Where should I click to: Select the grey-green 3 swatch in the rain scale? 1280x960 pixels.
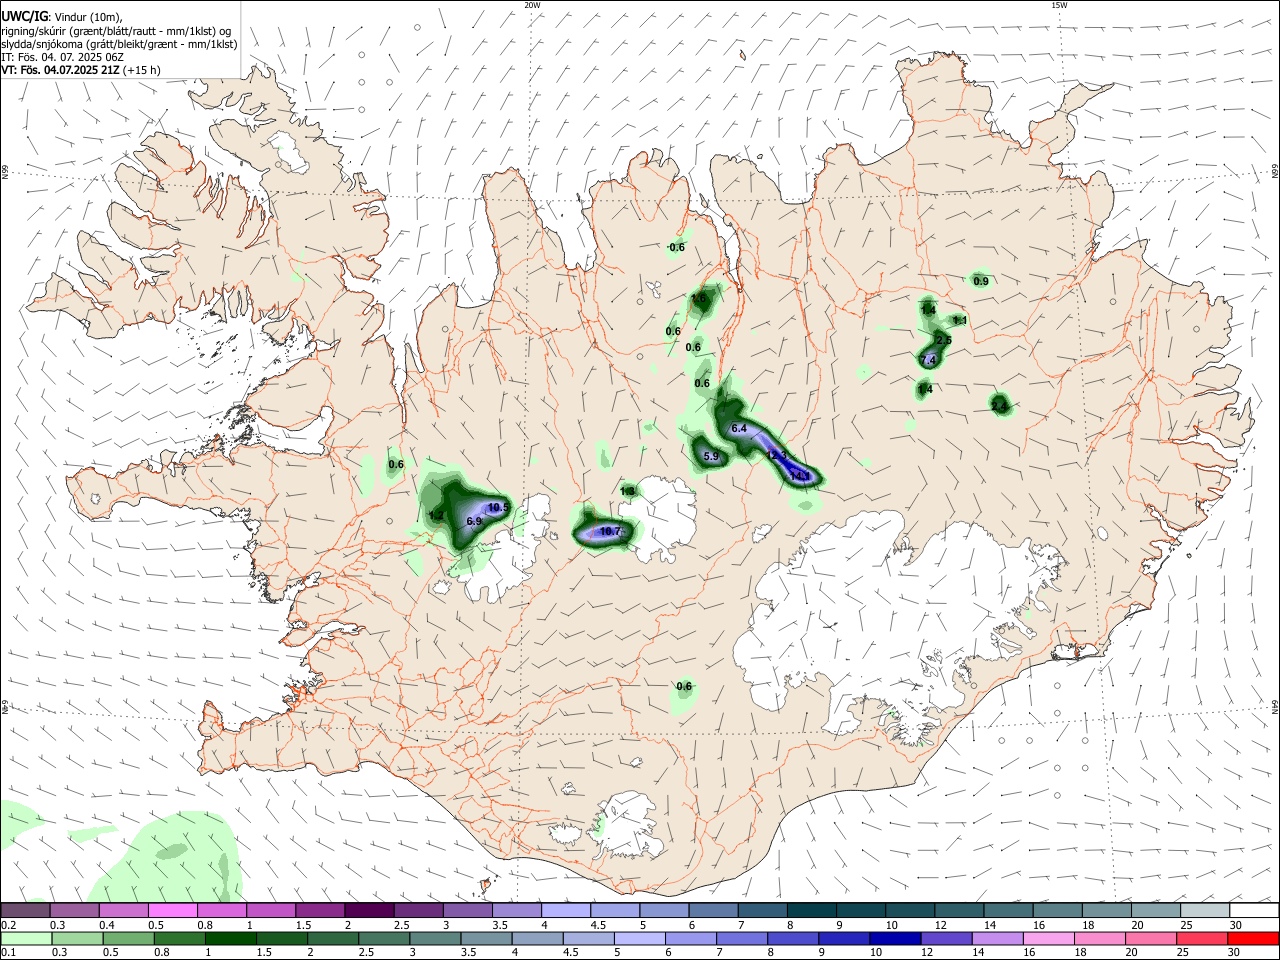[436, 939]
